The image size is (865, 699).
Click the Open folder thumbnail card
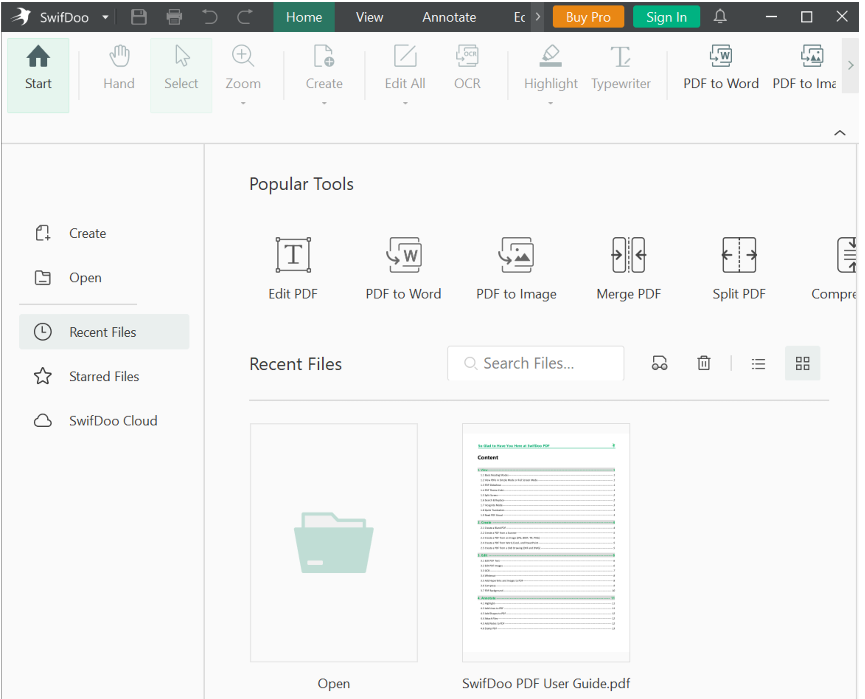point(334,542)
